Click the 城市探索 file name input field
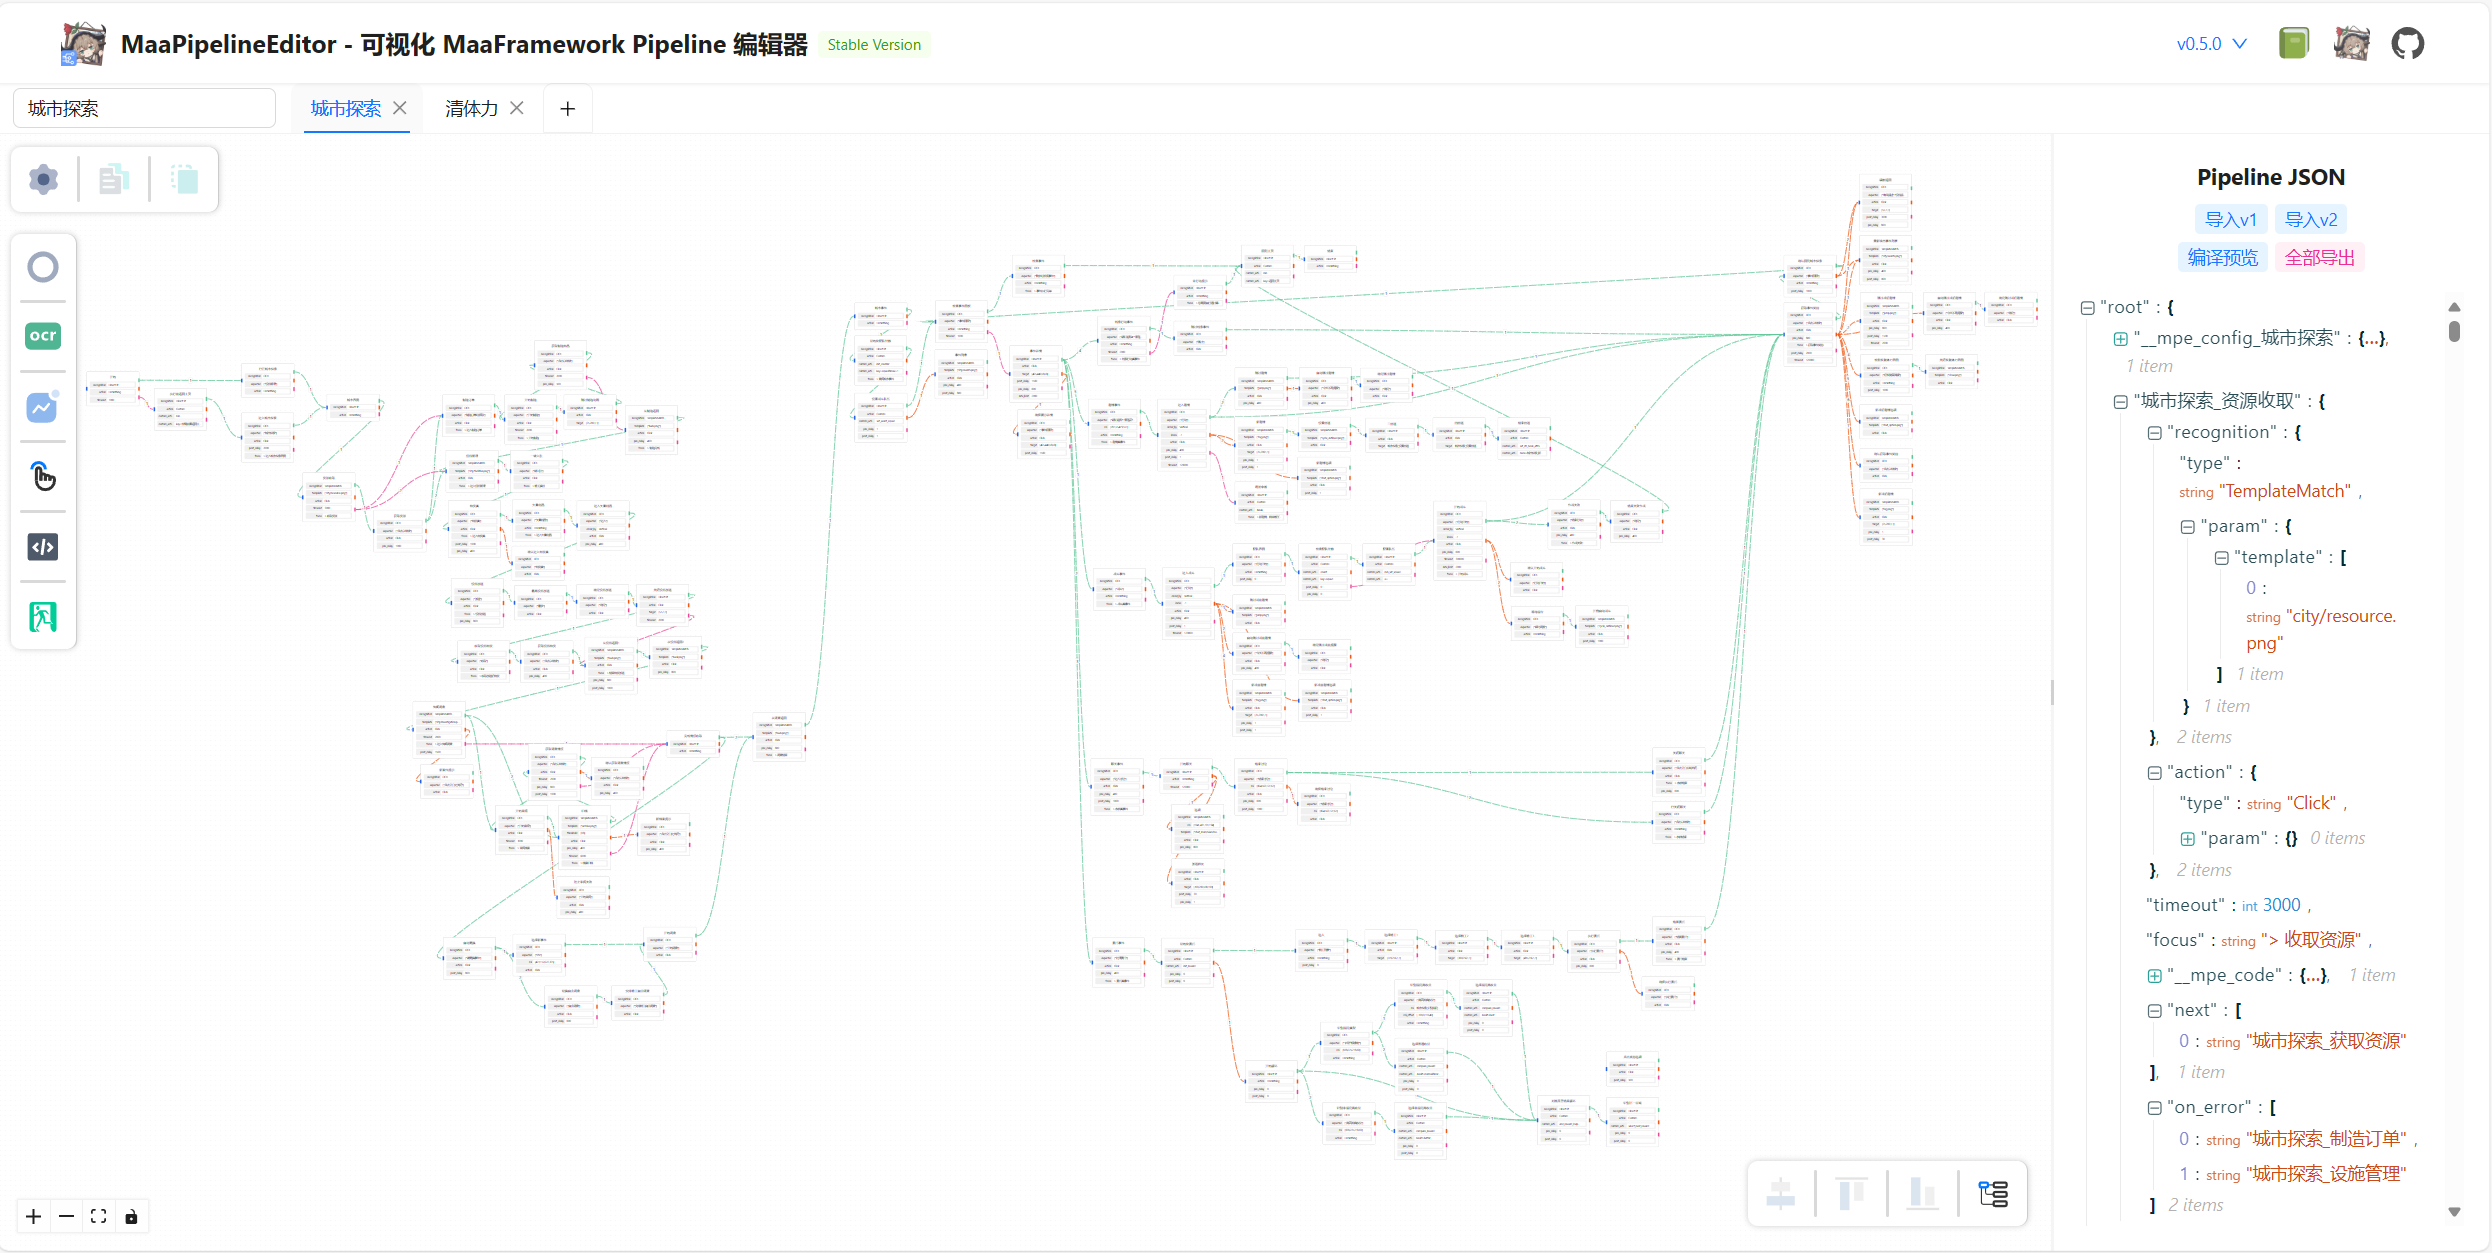 (x=144, y=109)
